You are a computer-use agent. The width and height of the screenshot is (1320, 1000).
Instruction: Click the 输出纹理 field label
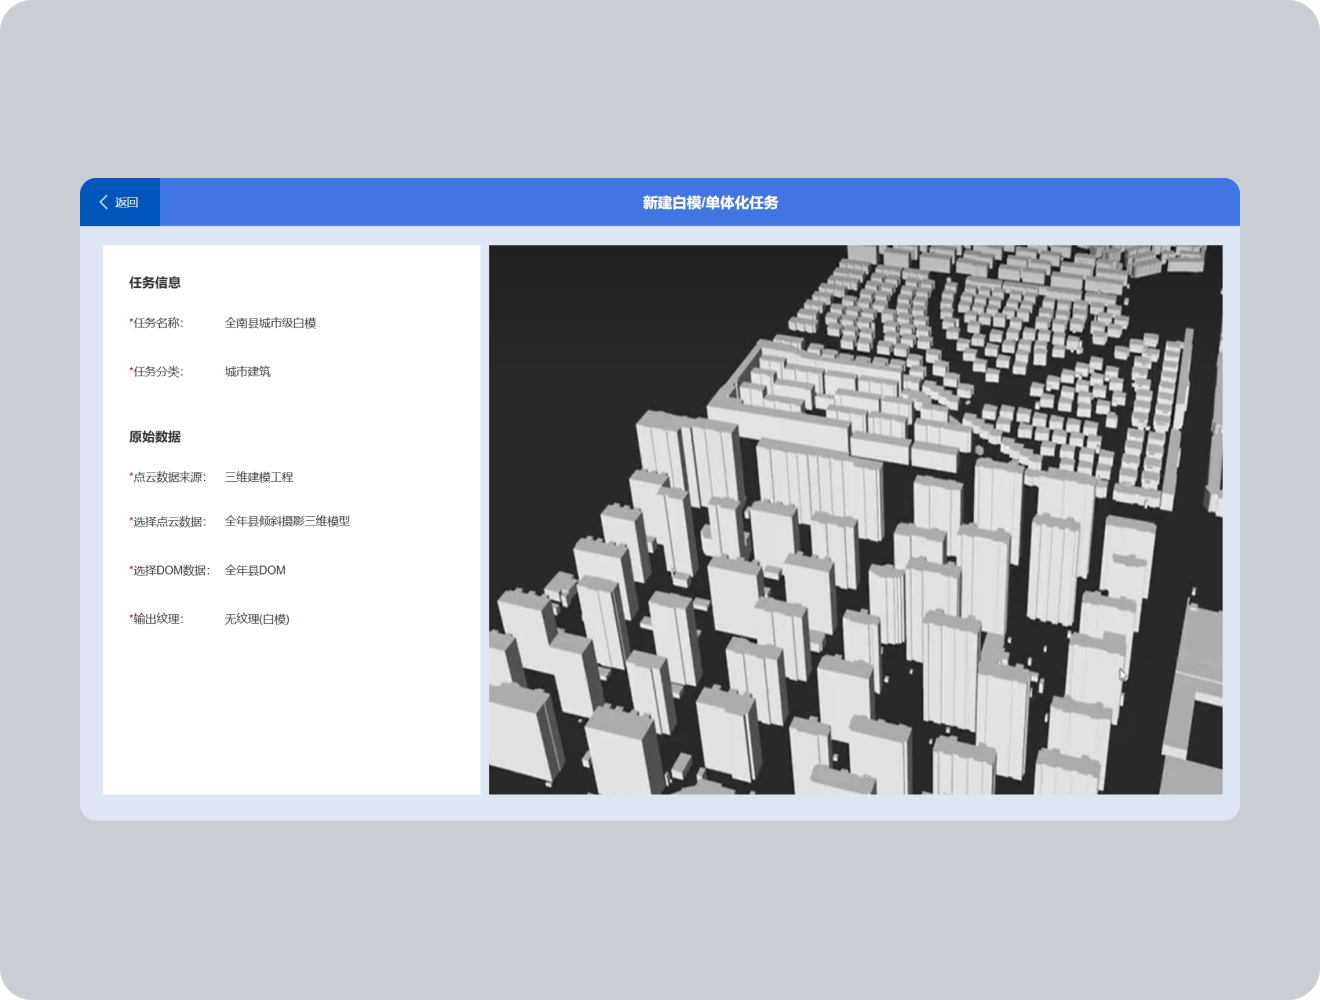156,619
